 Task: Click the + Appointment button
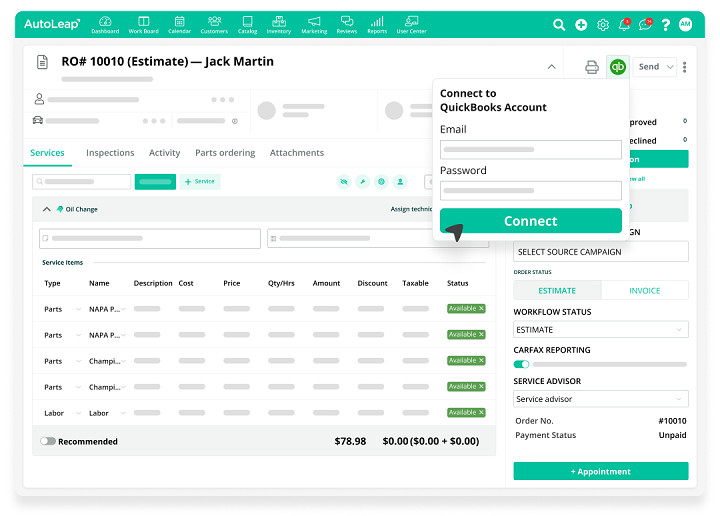[600, 471]
